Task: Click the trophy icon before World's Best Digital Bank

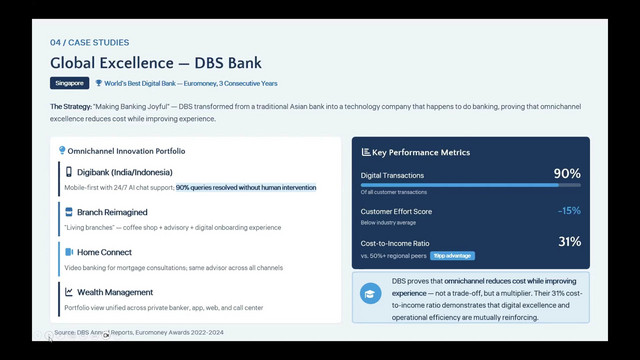Action: coord(98,83)
